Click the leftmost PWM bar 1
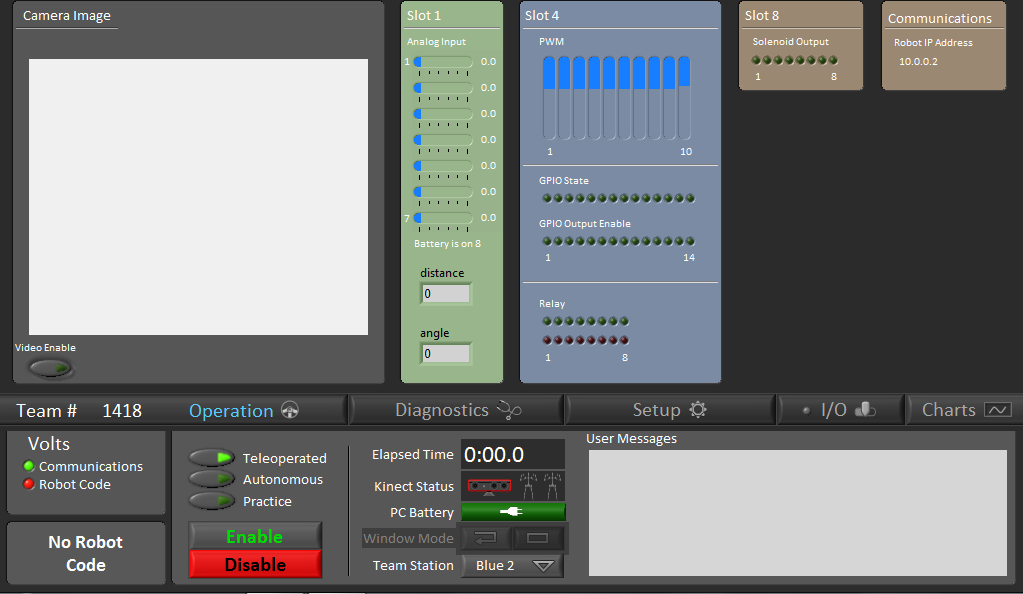 549,98
